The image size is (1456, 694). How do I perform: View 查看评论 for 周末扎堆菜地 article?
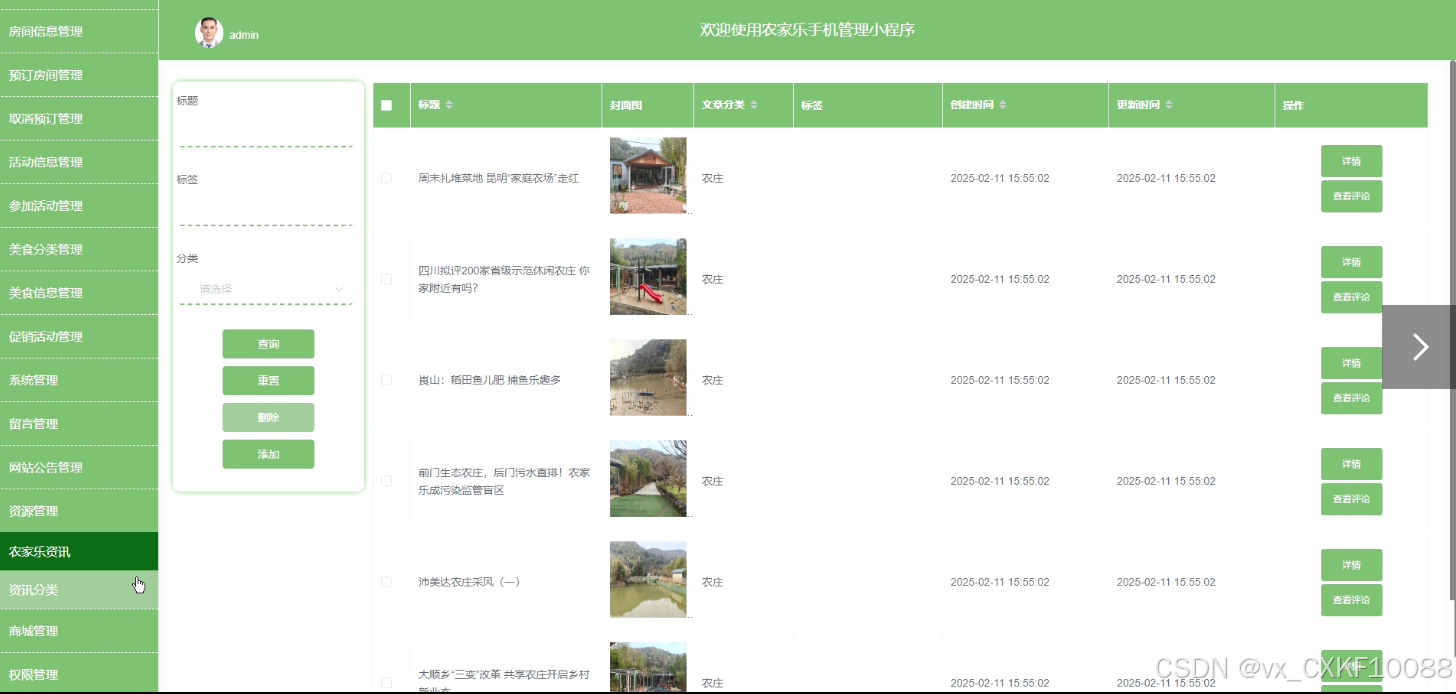coord(1351,196)
